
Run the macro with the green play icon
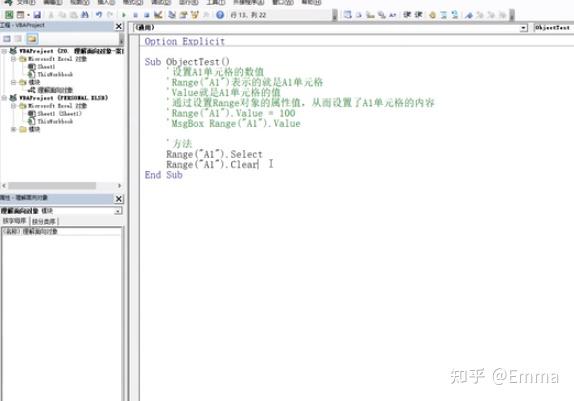[124, 15]
